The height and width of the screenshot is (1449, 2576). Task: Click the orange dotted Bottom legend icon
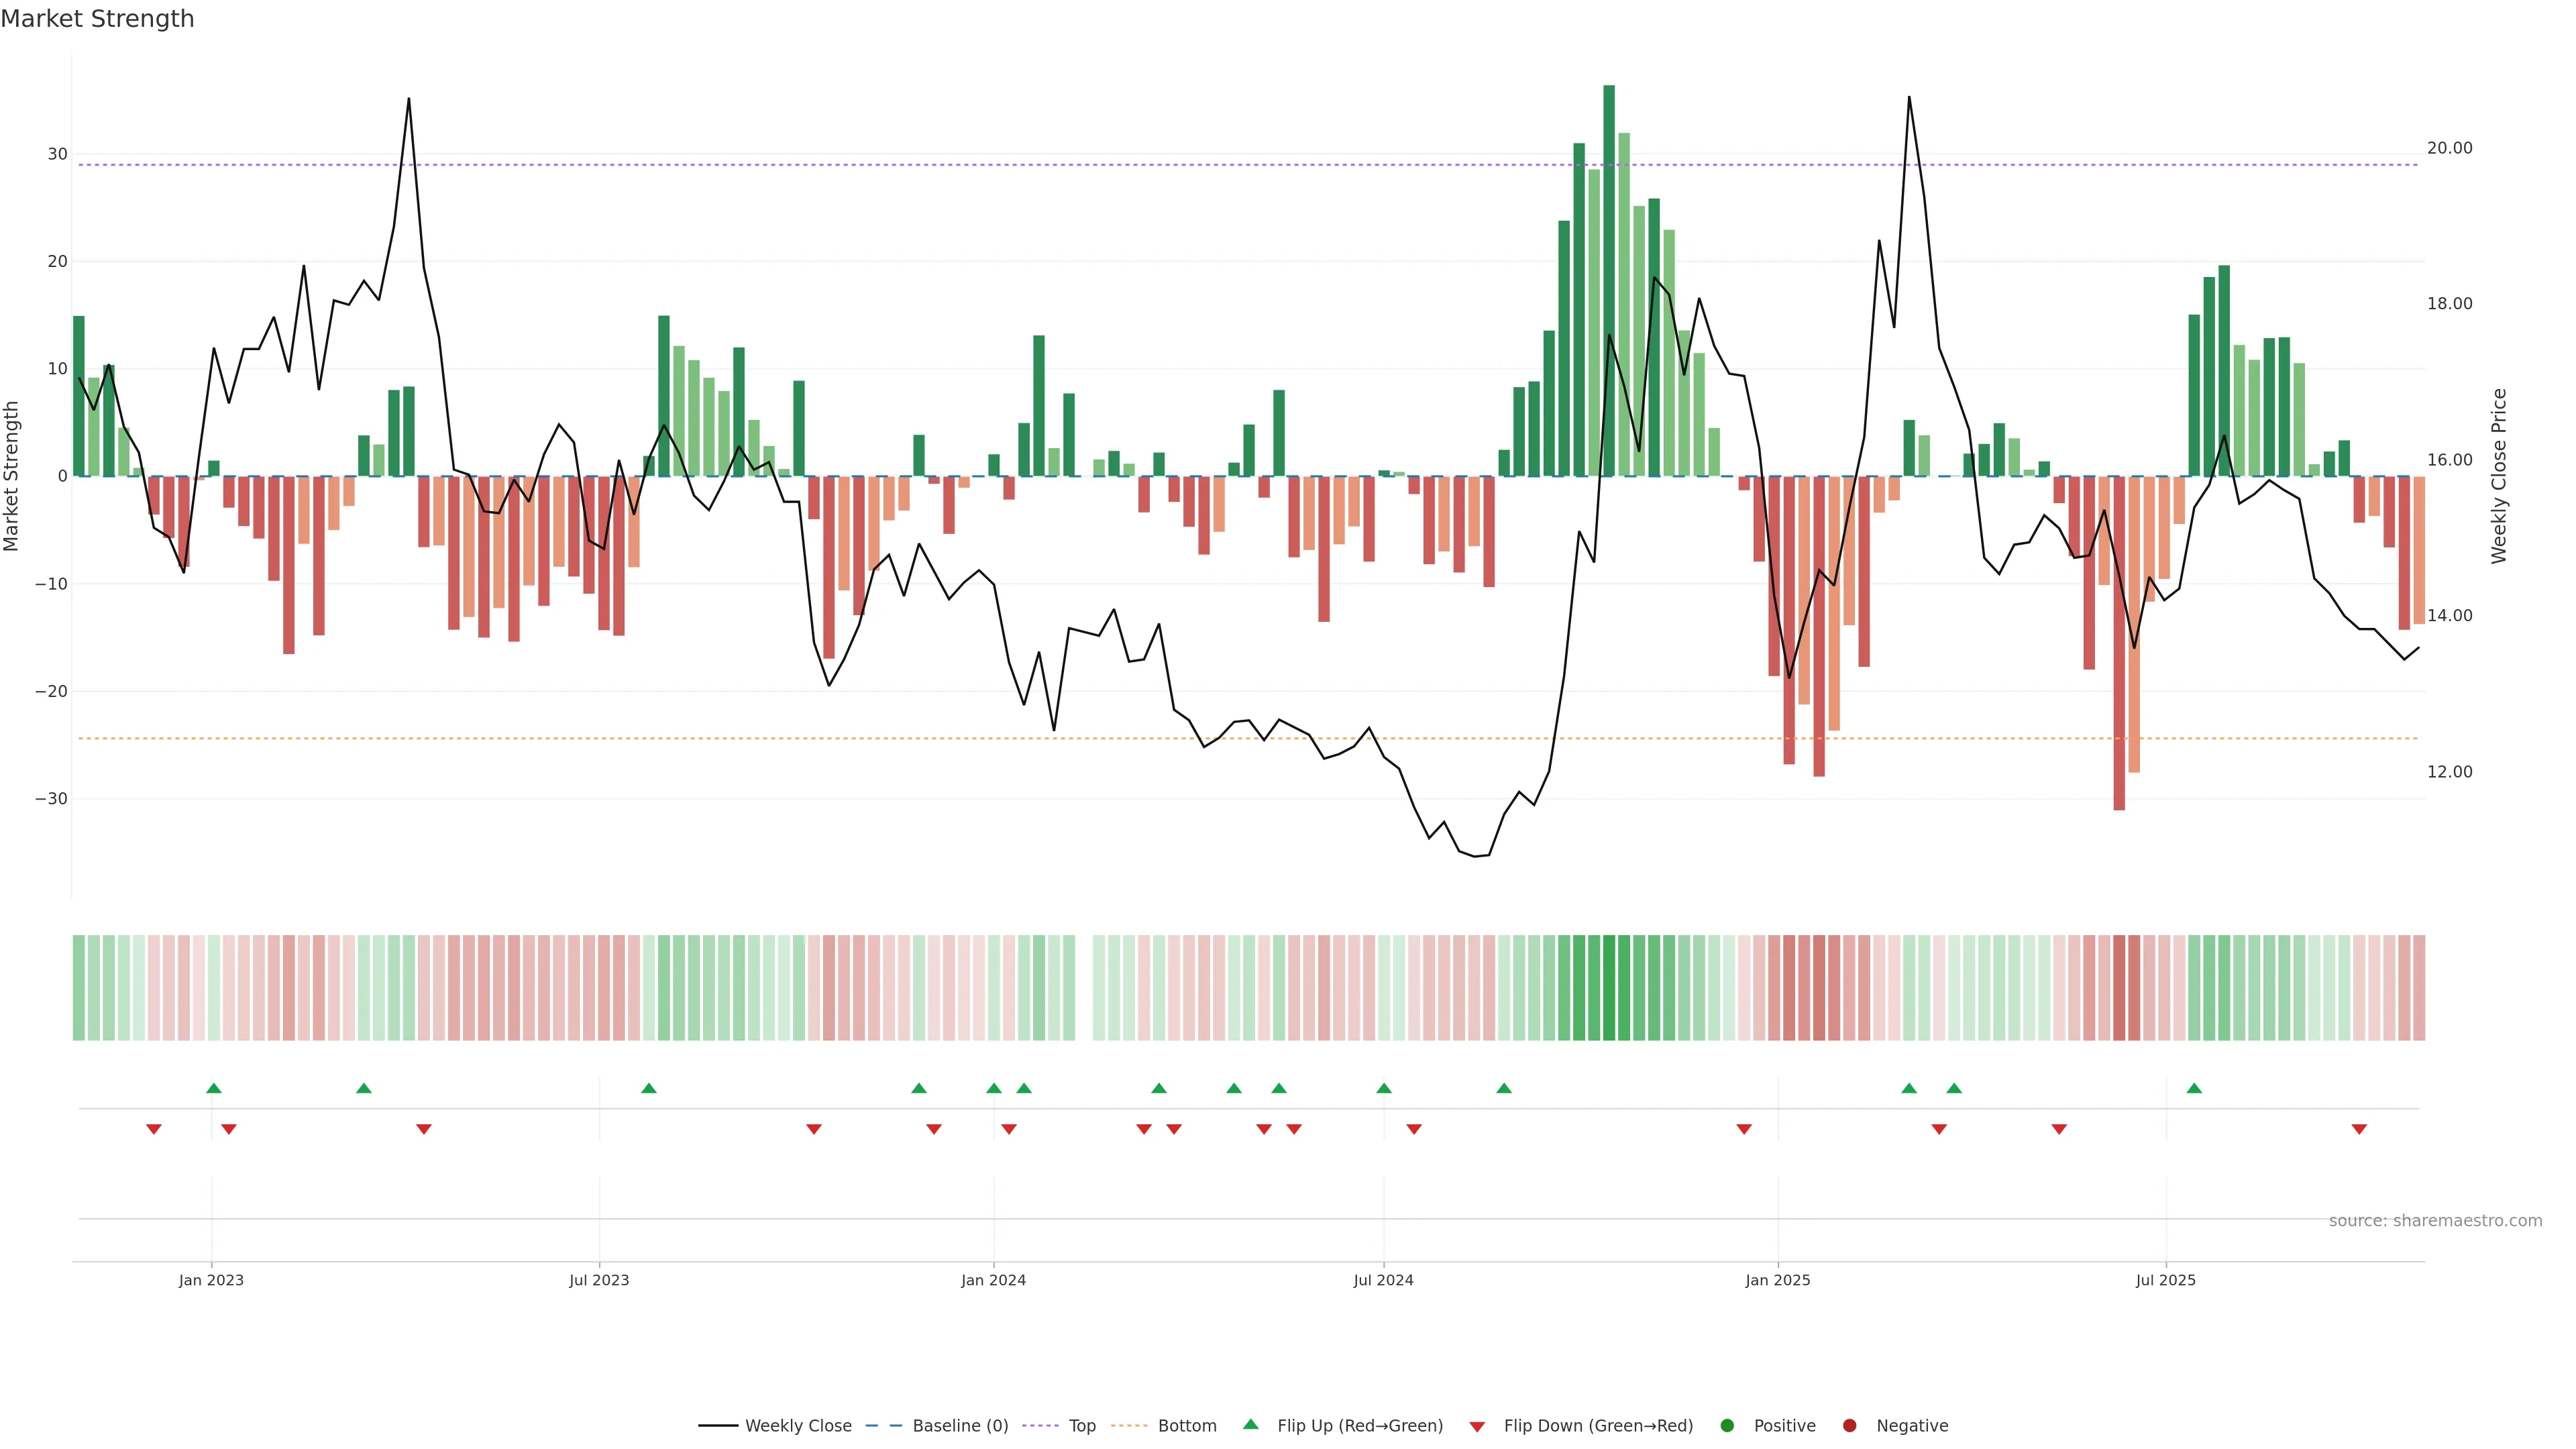(x=1129, y=1426)
